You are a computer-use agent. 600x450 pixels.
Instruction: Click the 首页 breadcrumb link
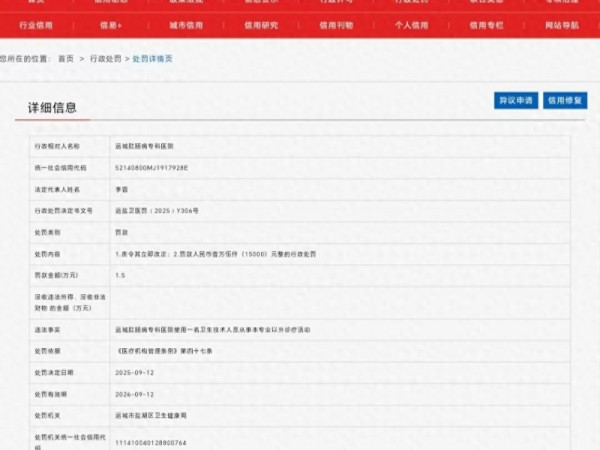[x=65, y=60]
